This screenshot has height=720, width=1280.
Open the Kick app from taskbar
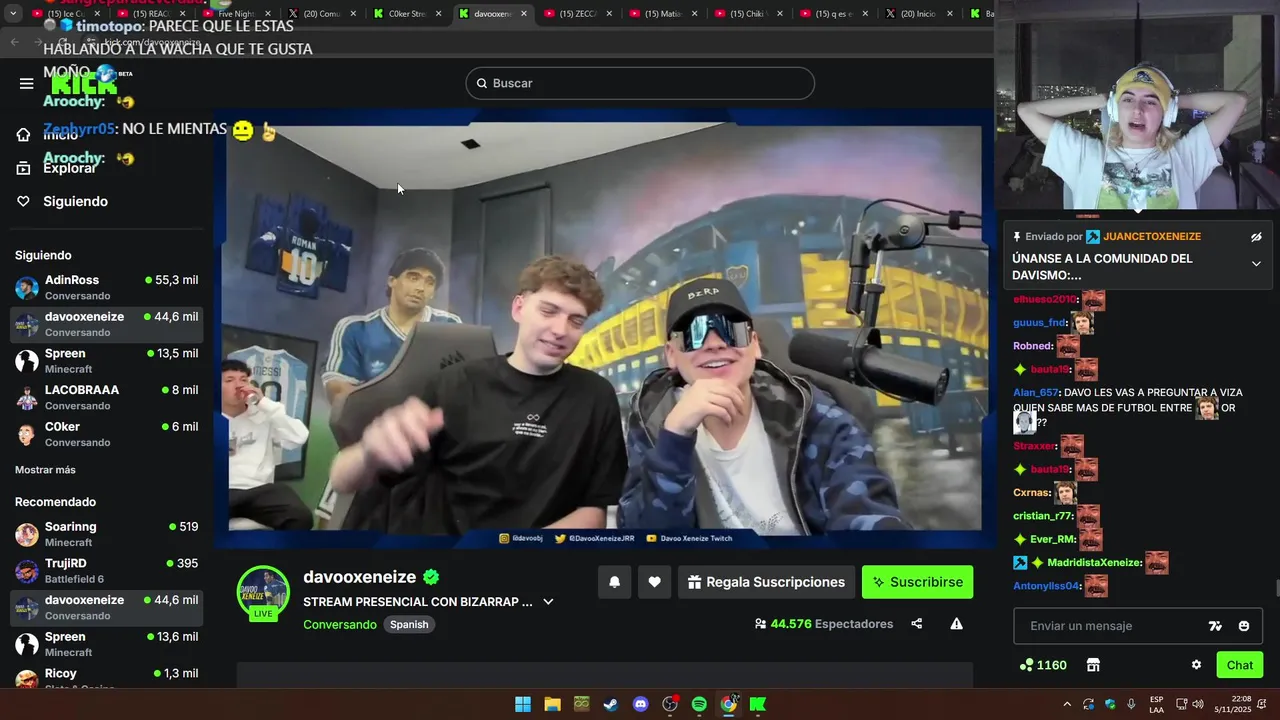pyautogui.click(x=758, y=704)
